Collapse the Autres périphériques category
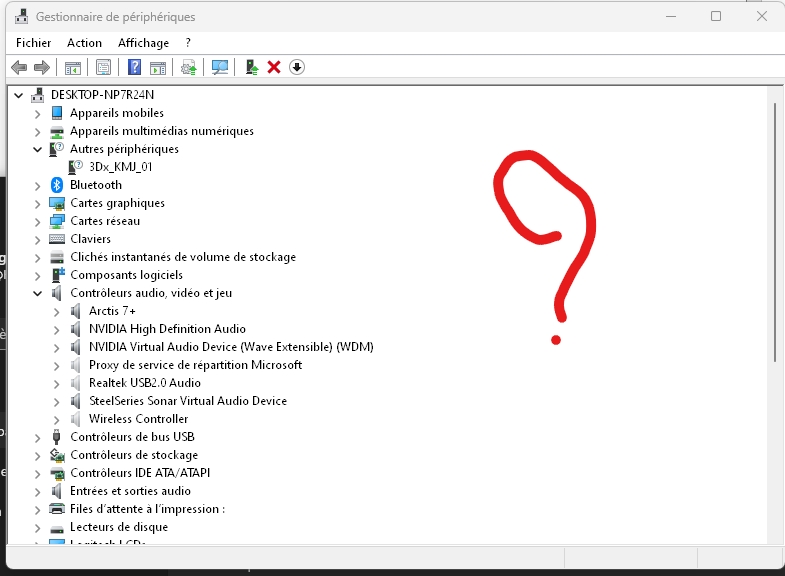The width and height of the screenshot is (785, 576). click(x=38, y=149)
